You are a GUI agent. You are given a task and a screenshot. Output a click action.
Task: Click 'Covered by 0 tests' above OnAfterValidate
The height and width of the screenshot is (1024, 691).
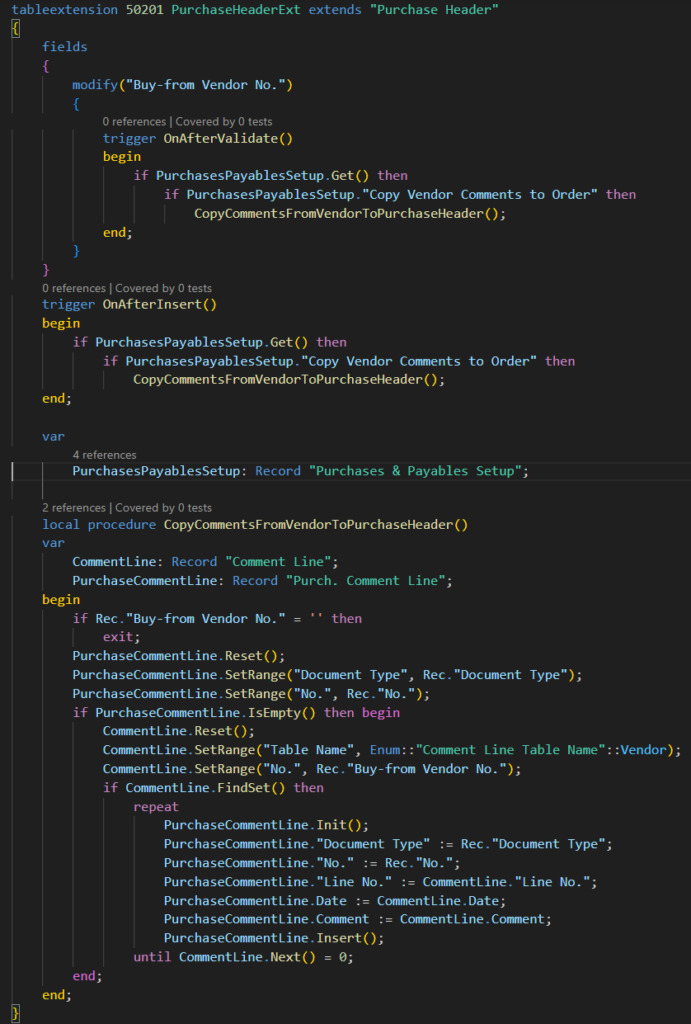coord(223,122)
